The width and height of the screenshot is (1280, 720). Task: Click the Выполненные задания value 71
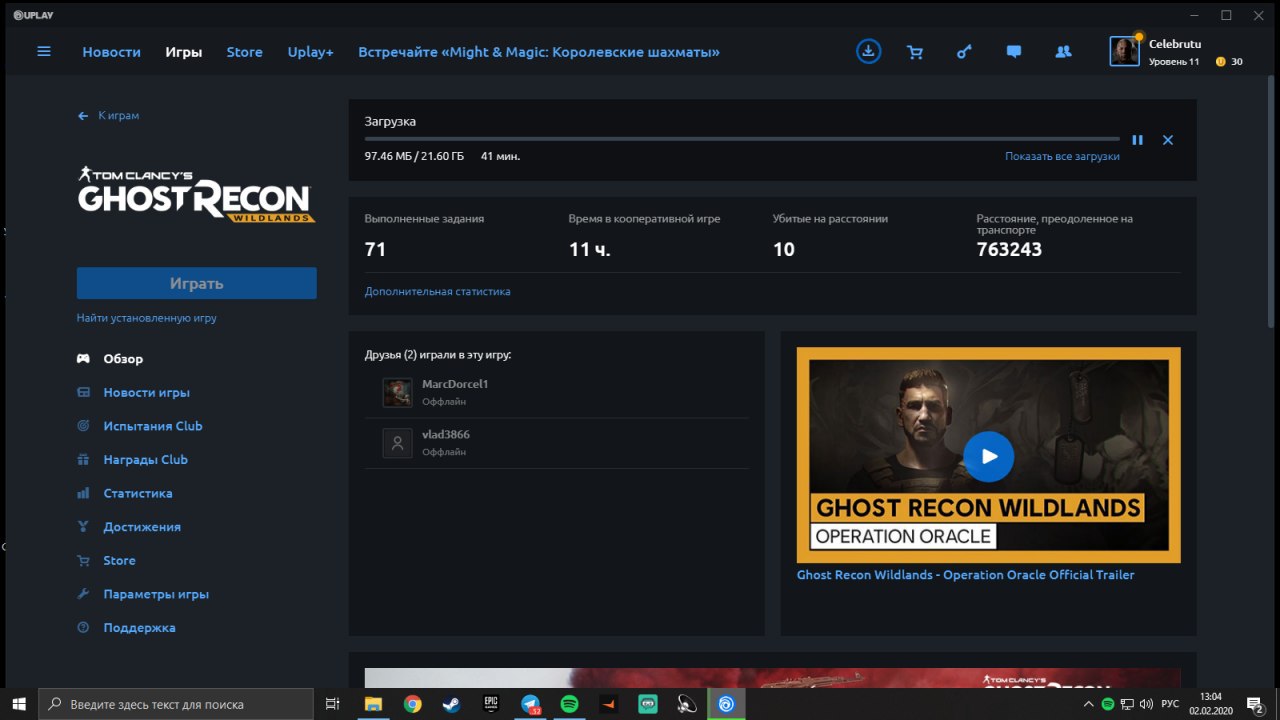[375, 249]
